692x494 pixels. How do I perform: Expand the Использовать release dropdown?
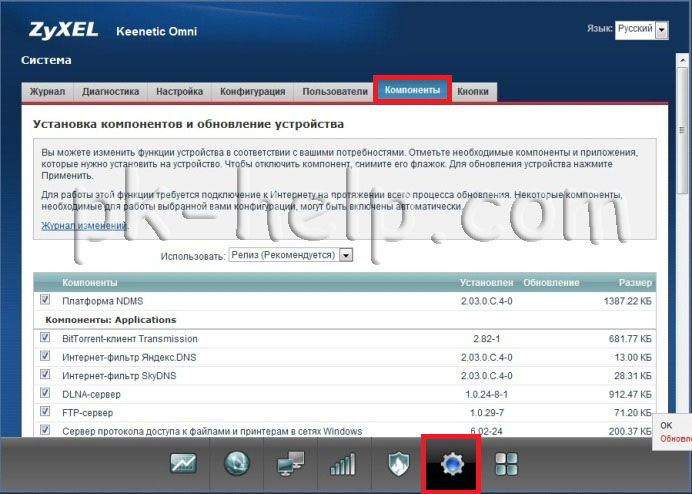pyautogui.click(x=291, y=256)
